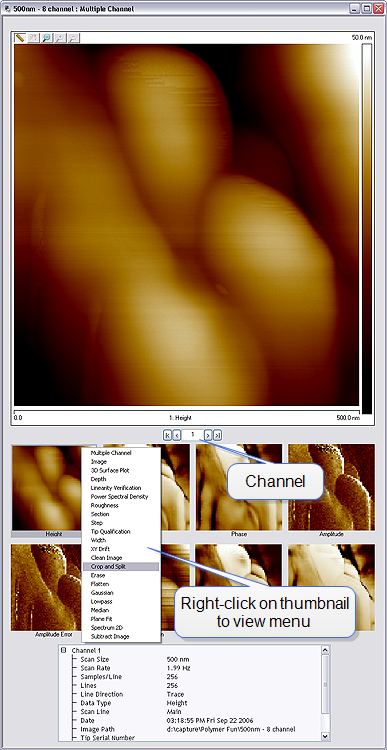Go to next channel arrow
The width and height of the screenshot is (387, 750).
coord(208,435)
